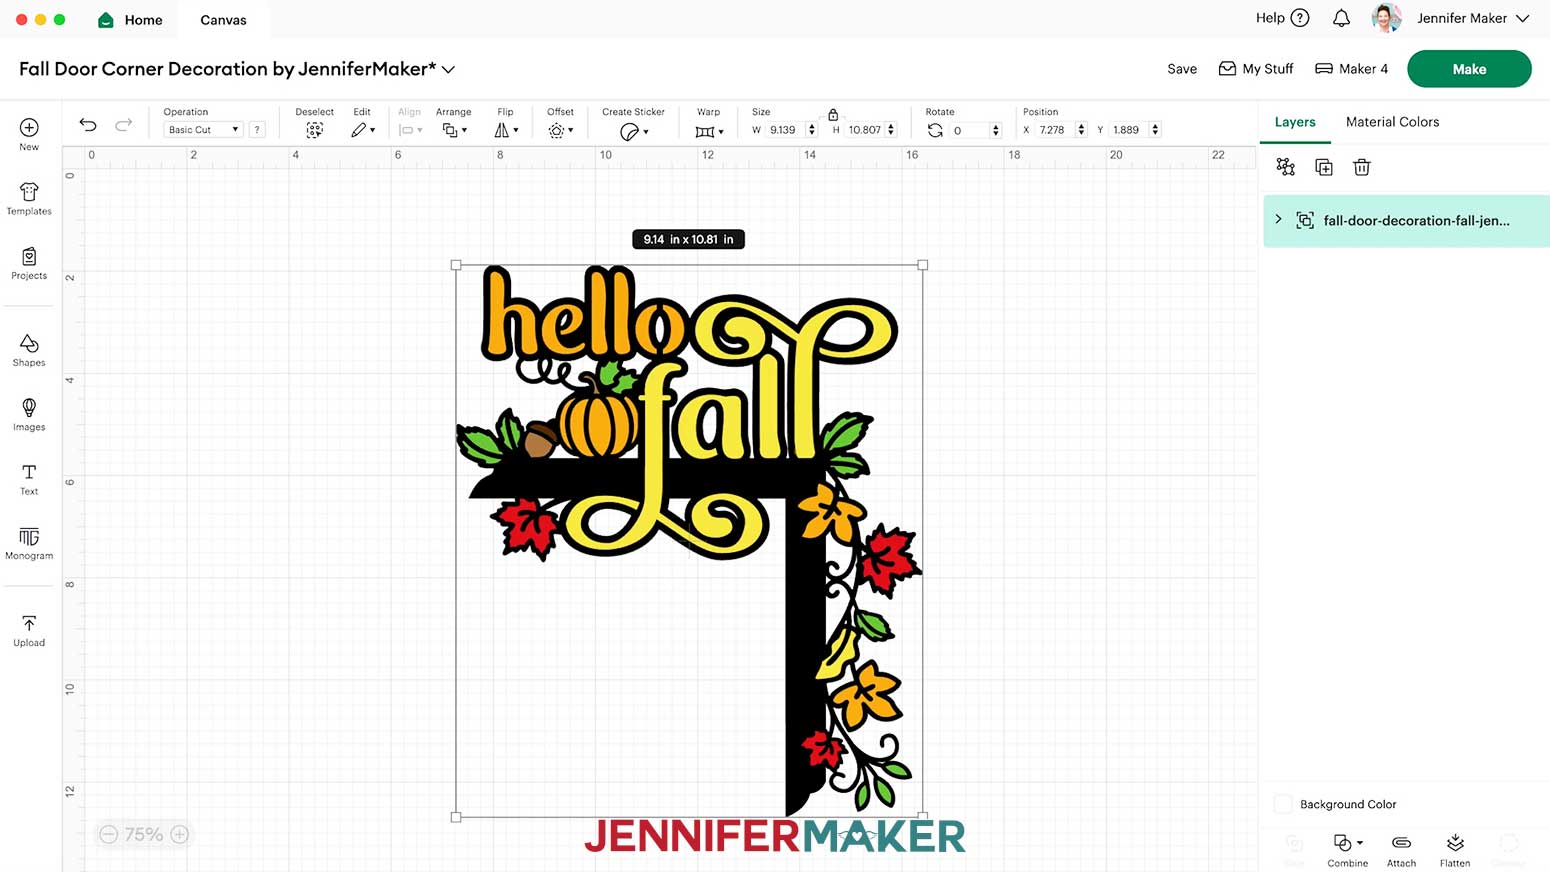Open the Projects panel

pos(29,263)
